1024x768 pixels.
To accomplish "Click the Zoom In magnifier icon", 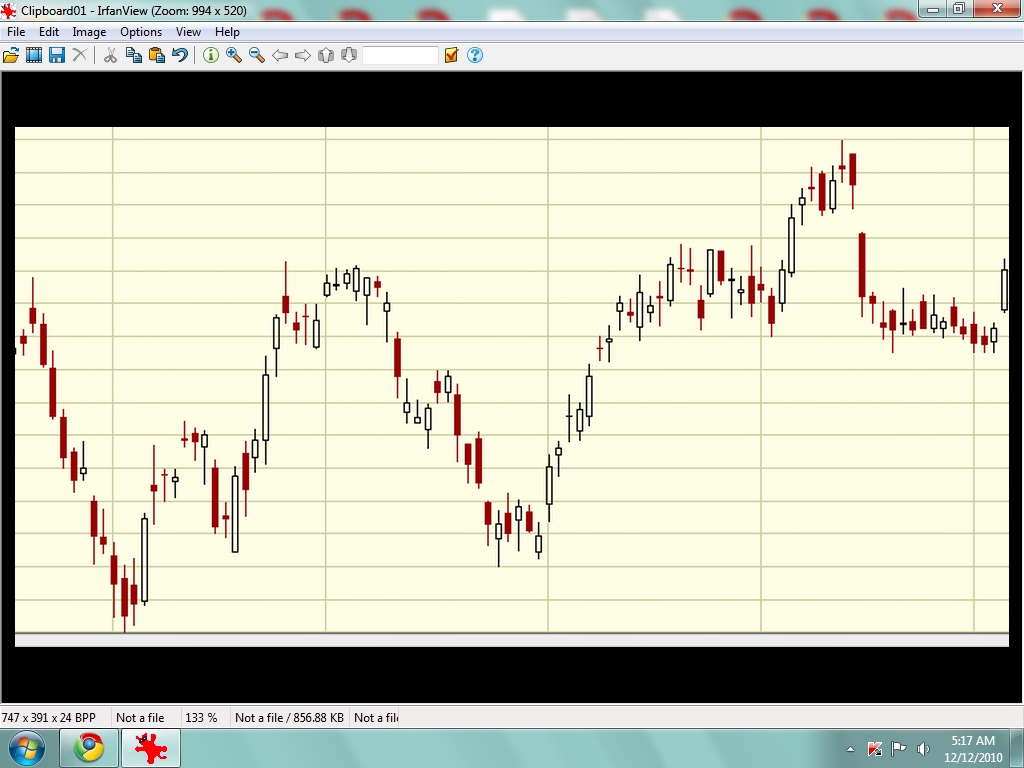I will pyautogui.click(x=234, y=56).
